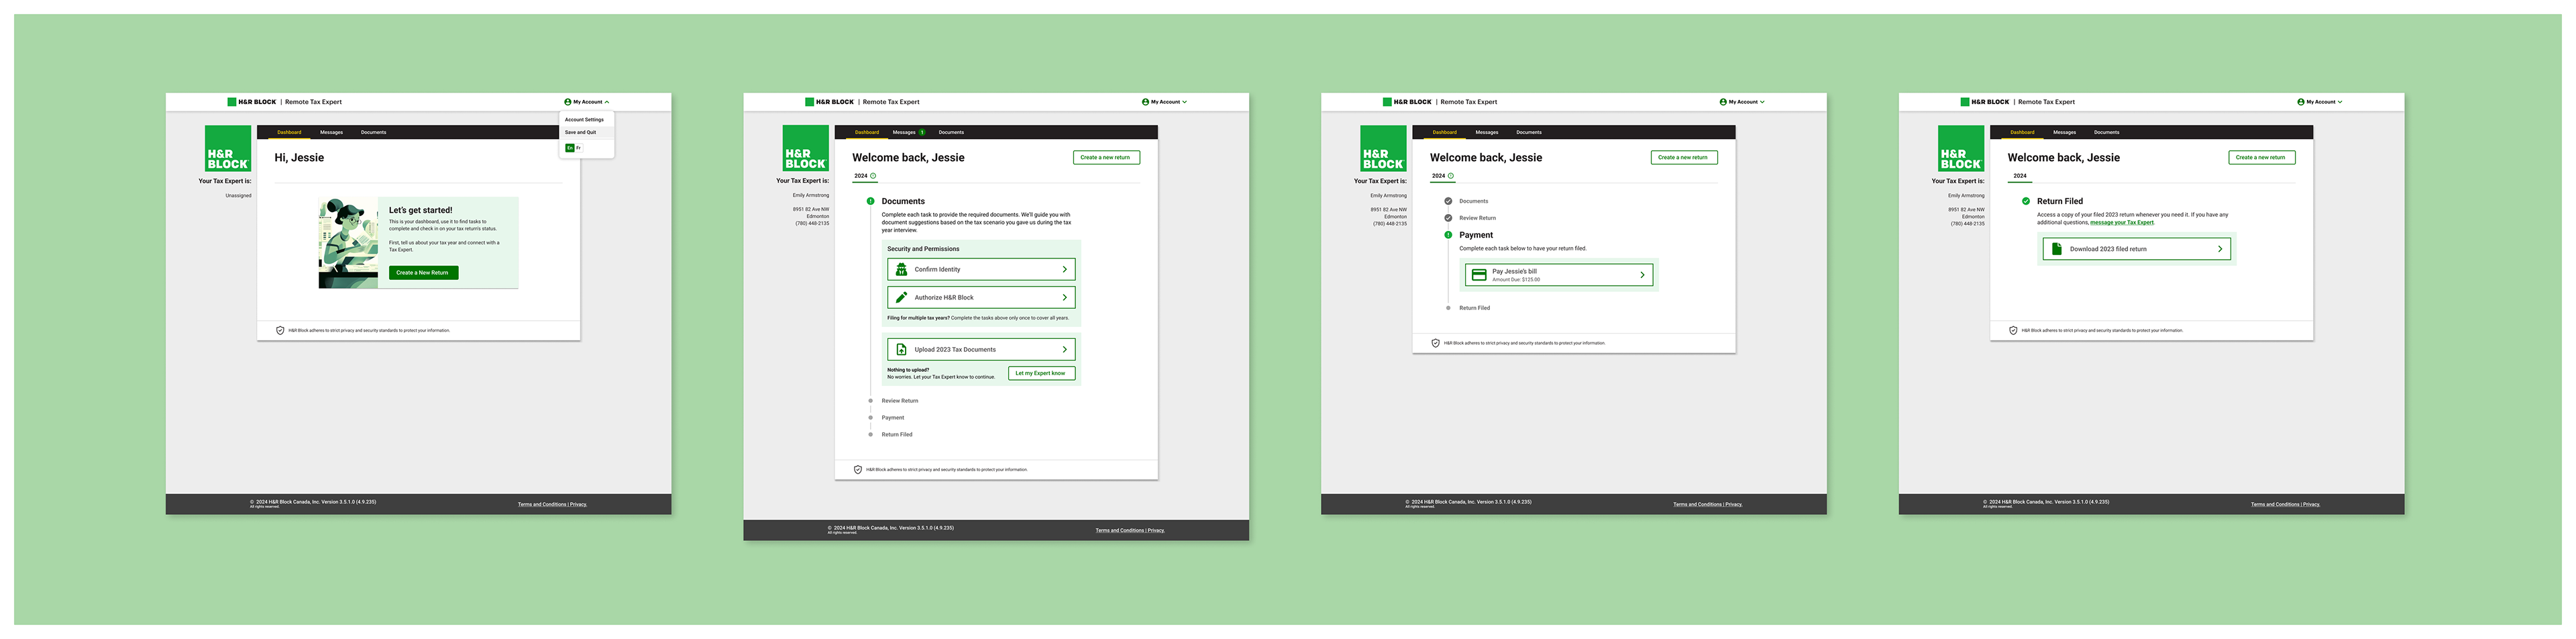Click the completed check icon next to Documents on Payment screen
This screenshot has width=2576, height=639.
click(x=1448, y=201)
